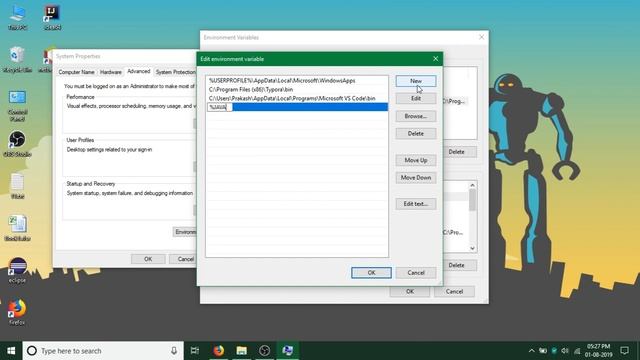Click Cancel in System Properties window

(182, 259)
